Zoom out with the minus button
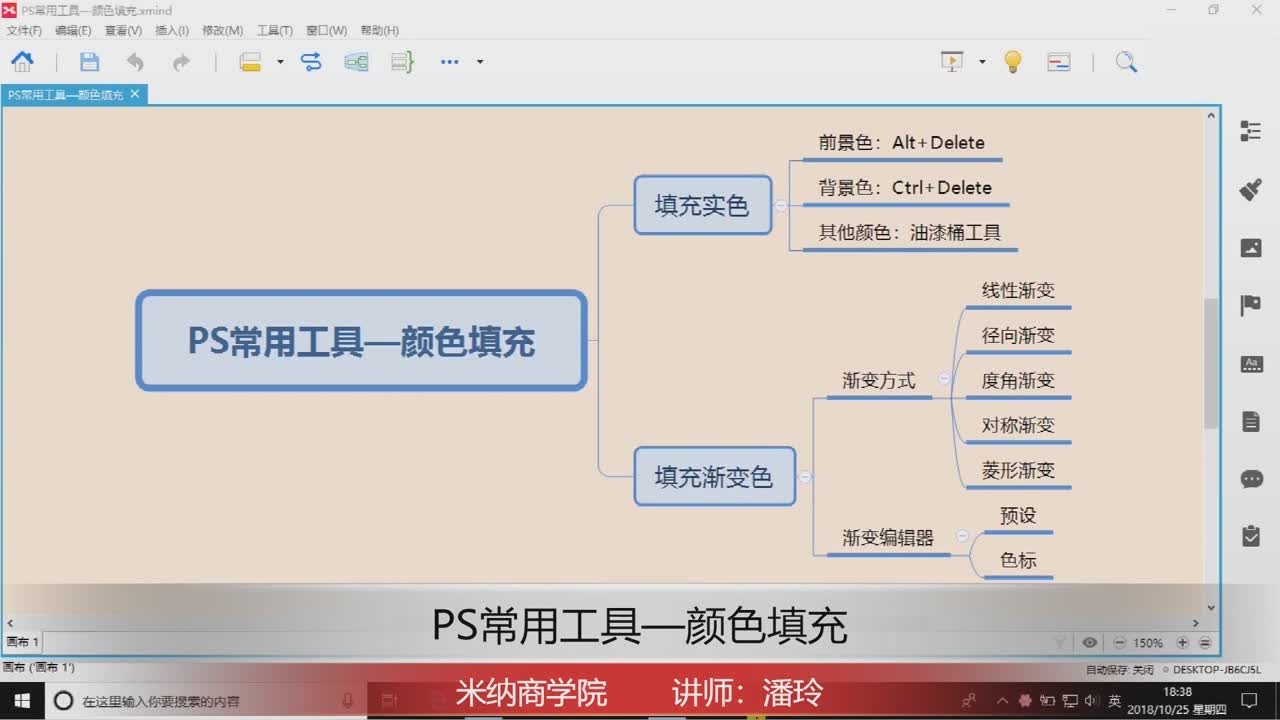Screen dimensions: 1280x720 (x=1120, y=643)
